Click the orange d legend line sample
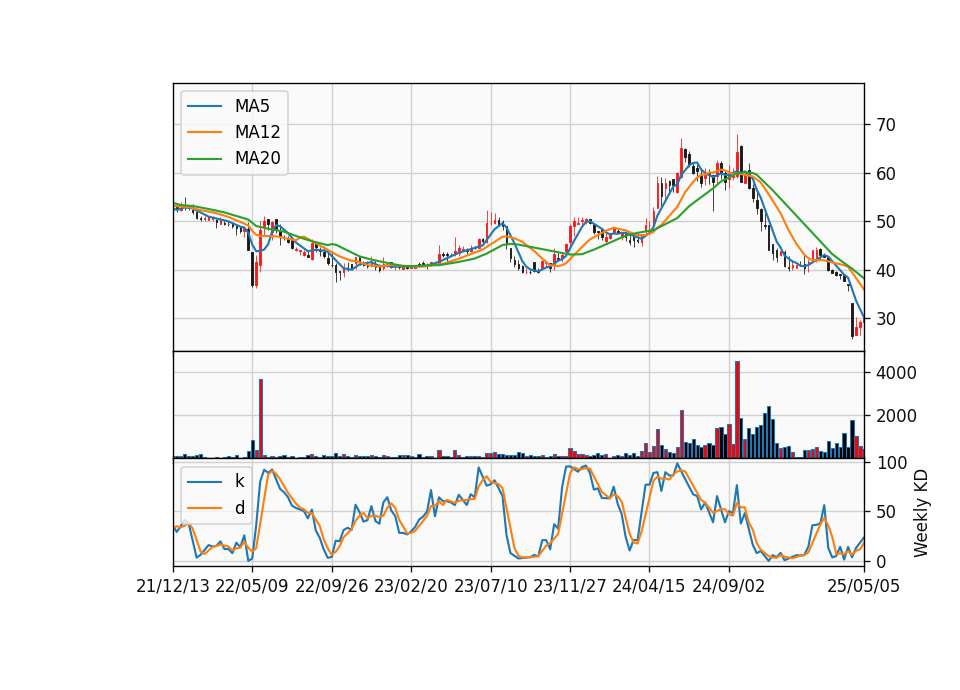This screenshot has height=690, width=960. (x=204, y=508)
